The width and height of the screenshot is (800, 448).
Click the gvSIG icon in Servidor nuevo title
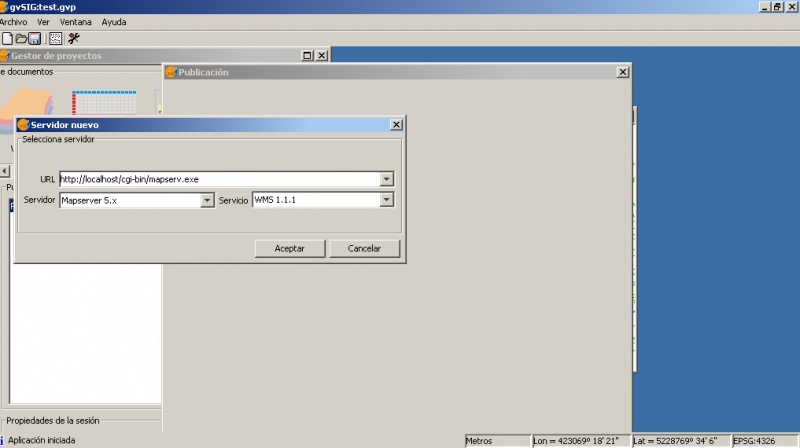pos(24,125)
